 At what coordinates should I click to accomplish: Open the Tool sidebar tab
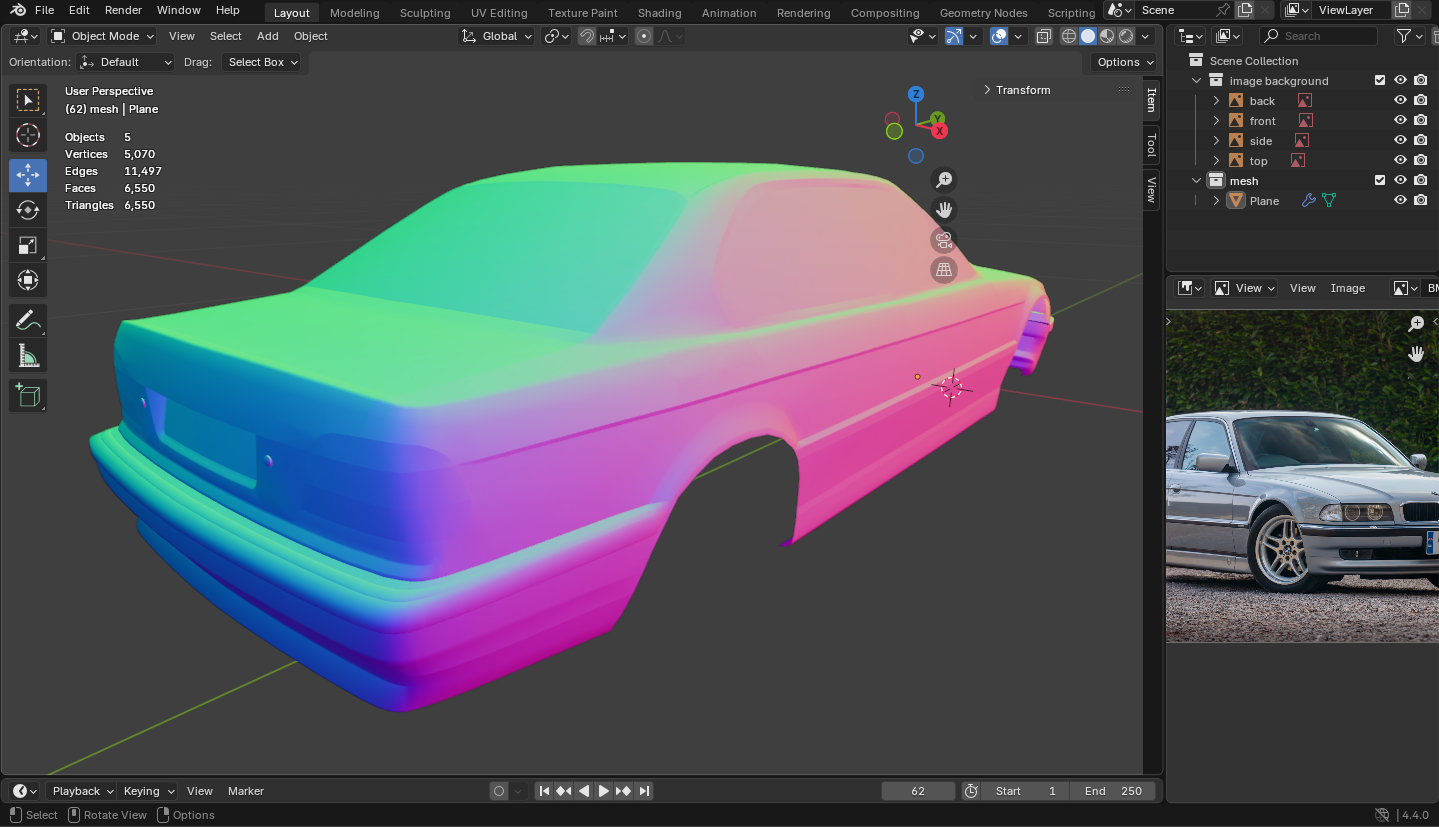click(x=1151, y=145)
